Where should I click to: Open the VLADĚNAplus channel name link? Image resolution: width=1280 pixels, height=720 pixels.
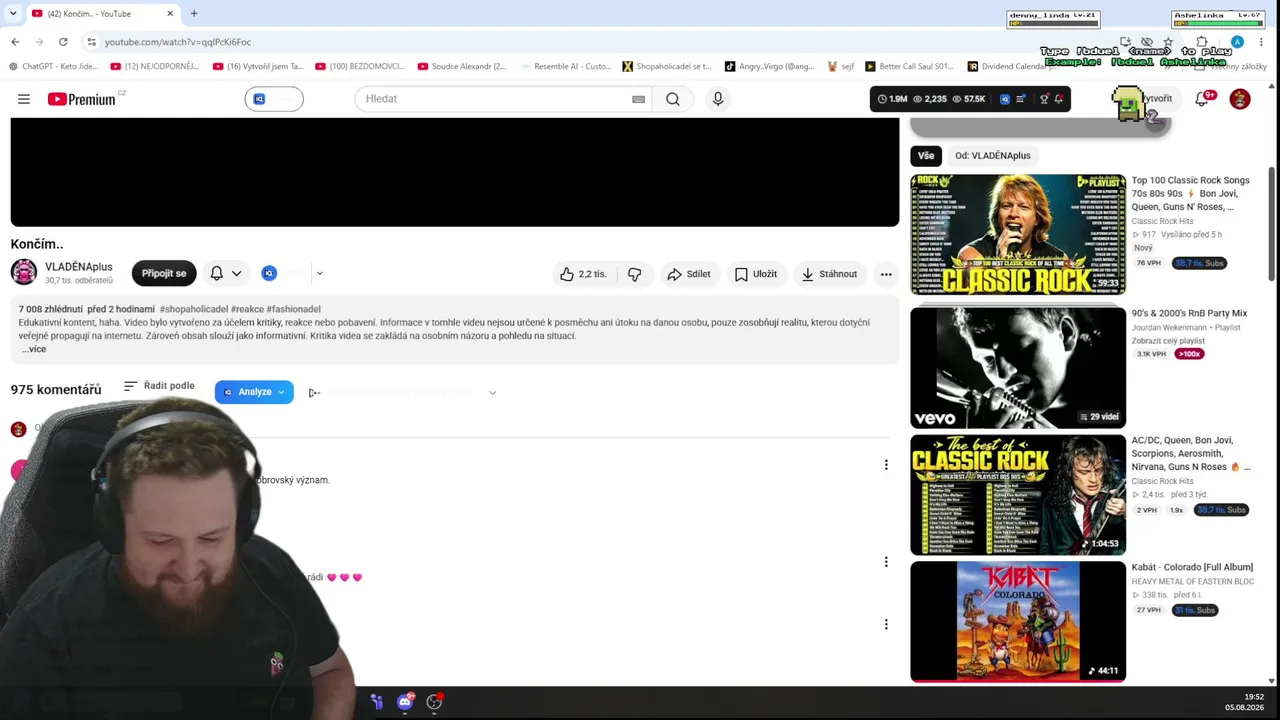pos(79,267)
